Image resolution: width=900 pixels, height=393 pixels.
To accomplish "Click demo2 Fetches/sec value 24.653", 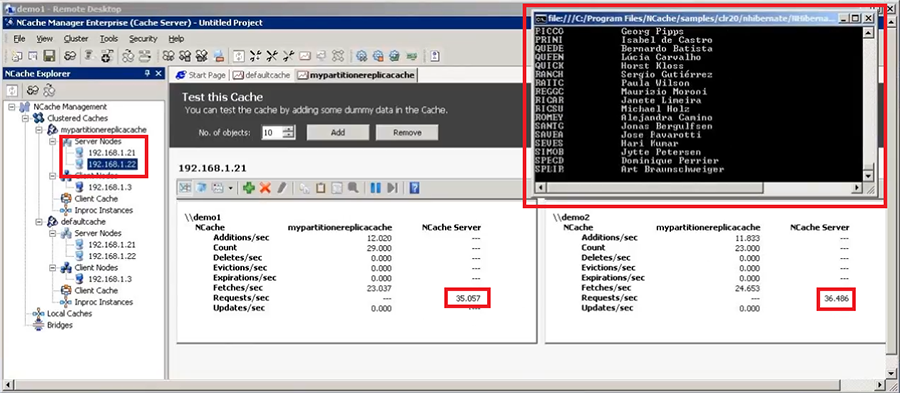I will coord(748,288).
